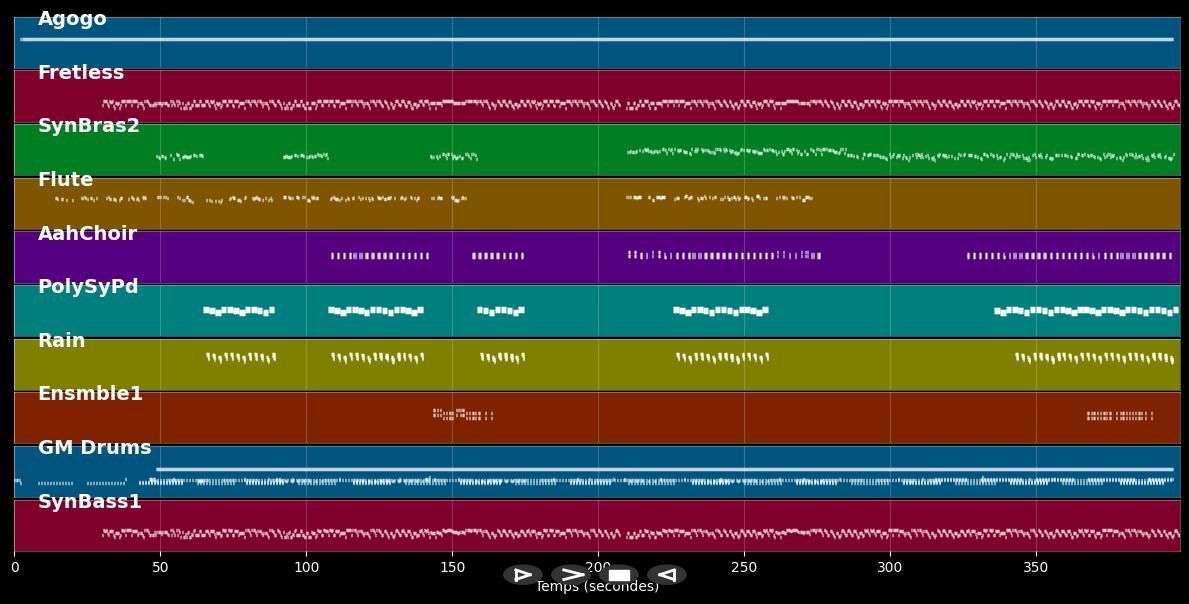
Task: Click the AahChoir track name
Action: (87, 233)
